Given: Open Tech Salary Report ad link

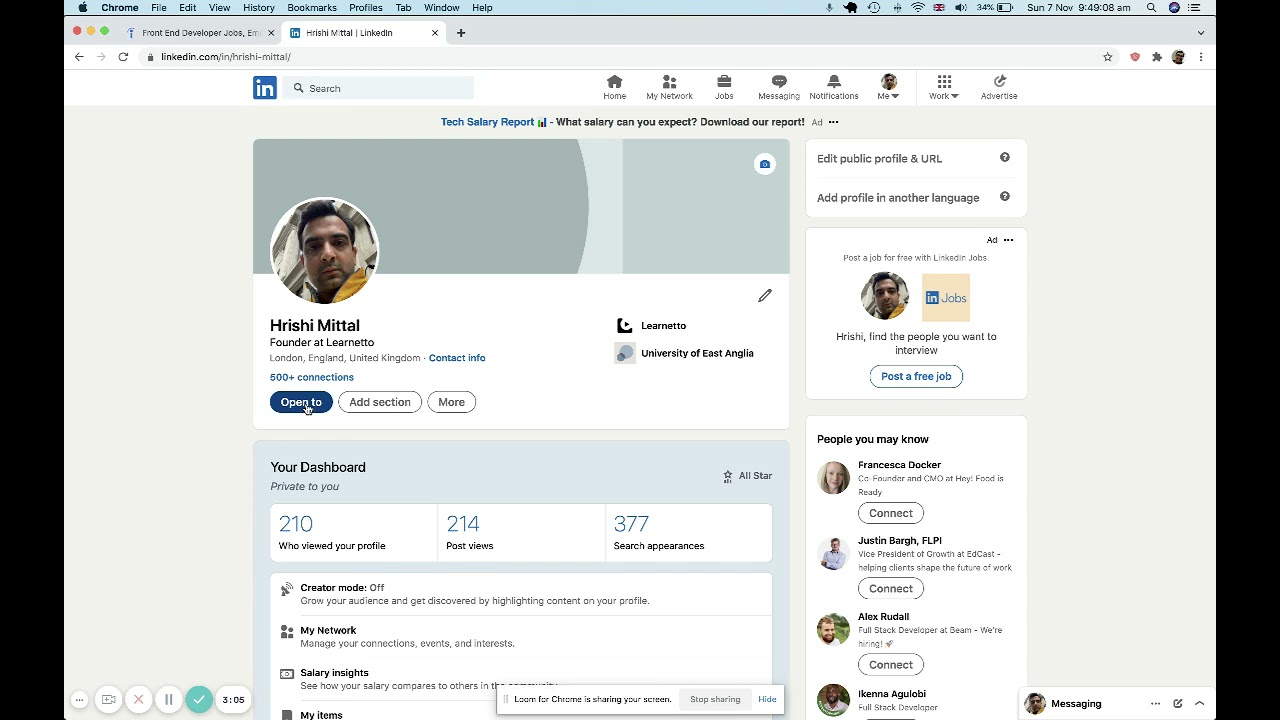Looking at the screenshot, I should [x=623, y=122].
